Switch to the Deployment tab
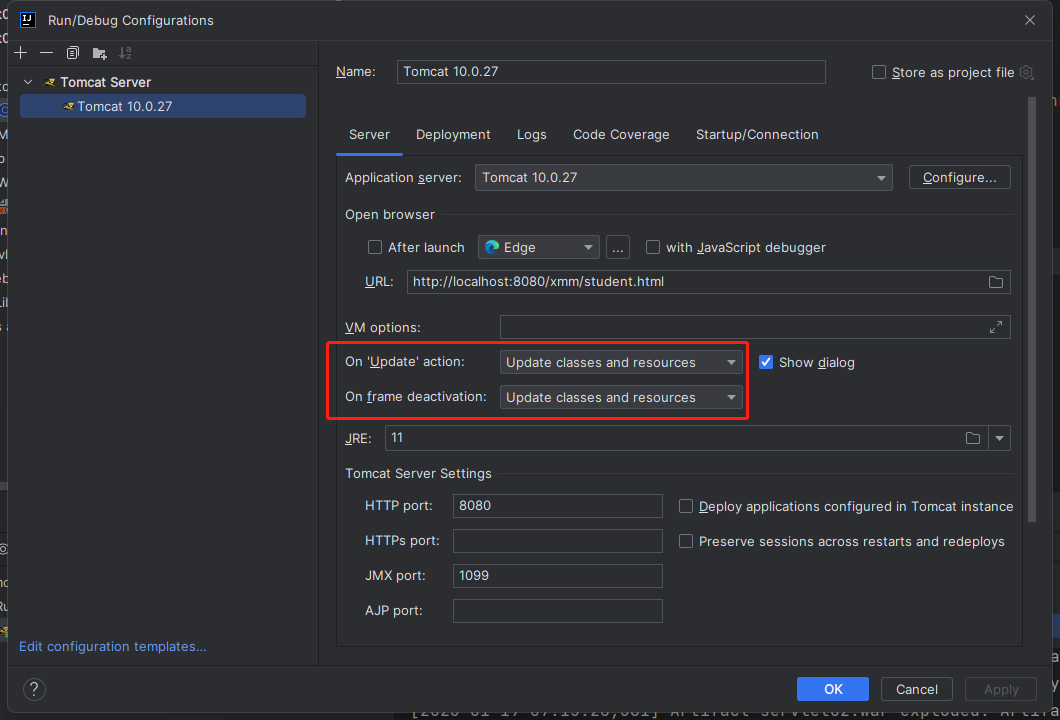Viewport: 1060px width, 720px height. [453, 135]
